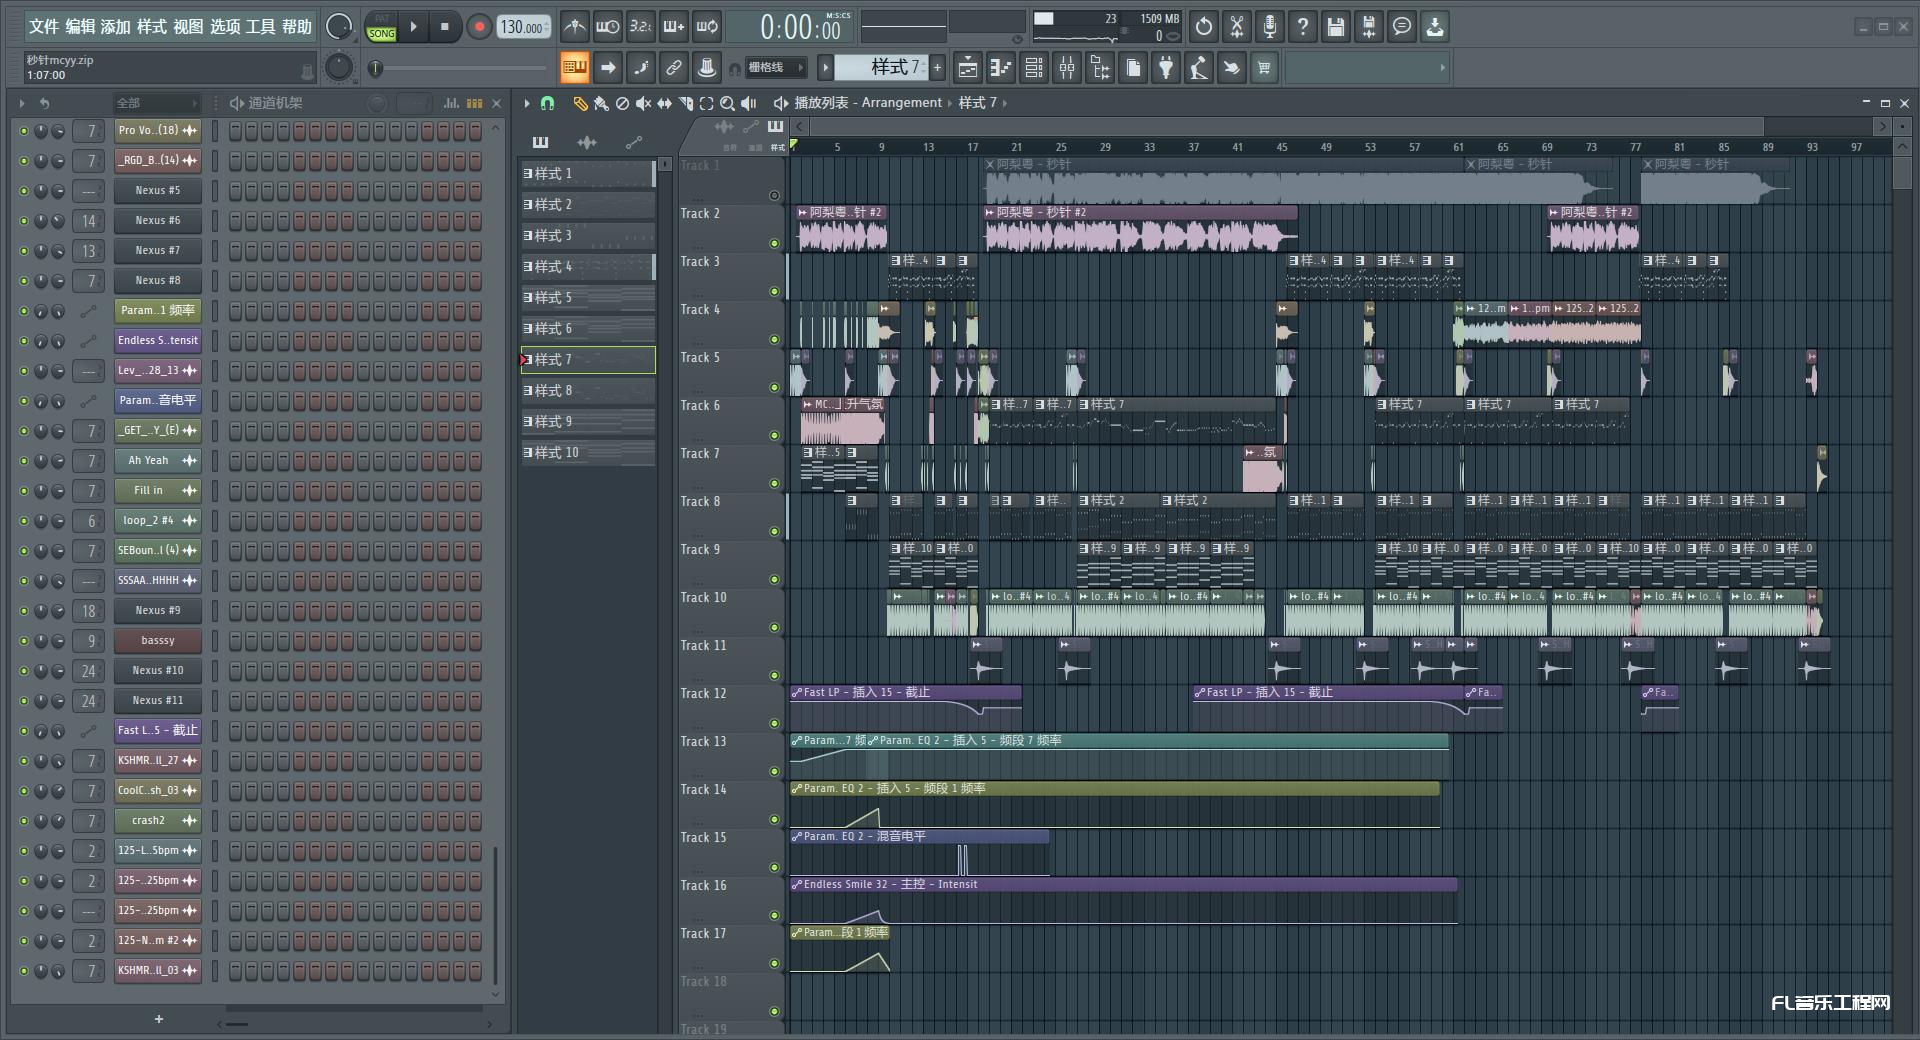The width and height of the screenshot is (1920, 1040).
Task: Toggle loop recording icon
Action: 707,27
